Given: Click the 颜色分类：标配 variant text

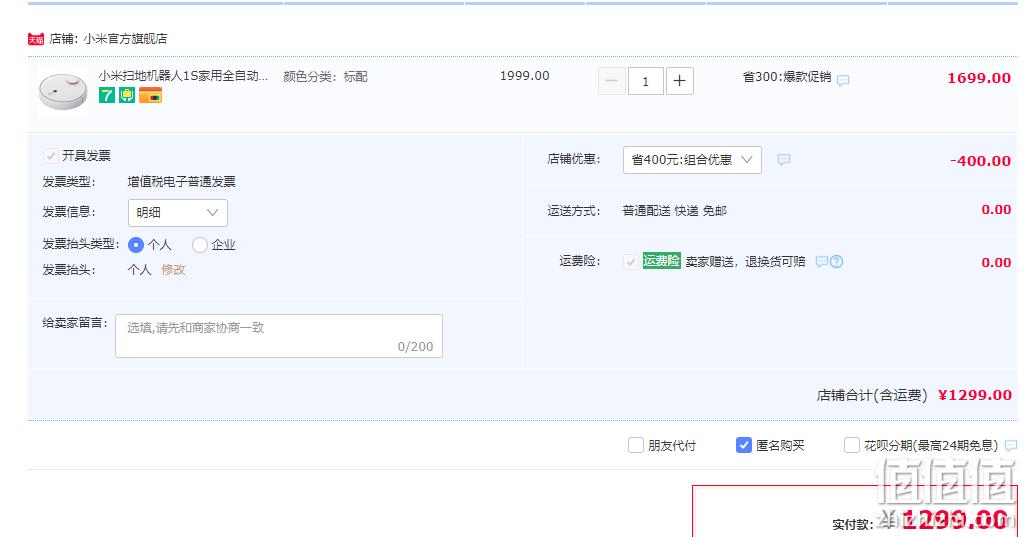Looking at the screenshot, I should coord(326,77).
